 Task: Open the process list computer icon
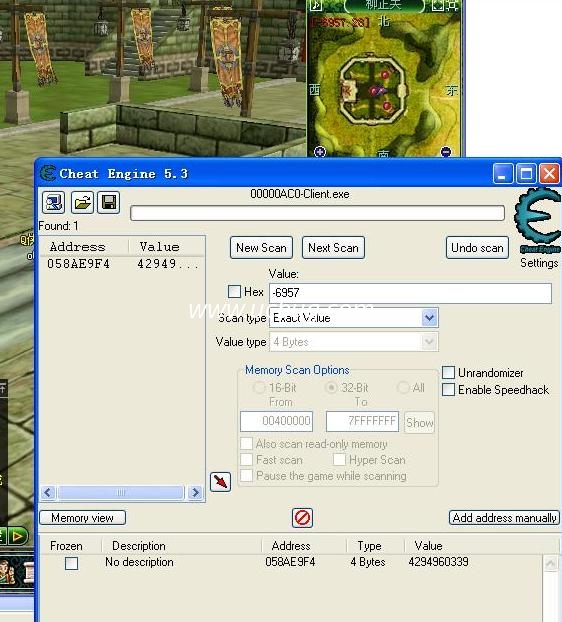54,202
